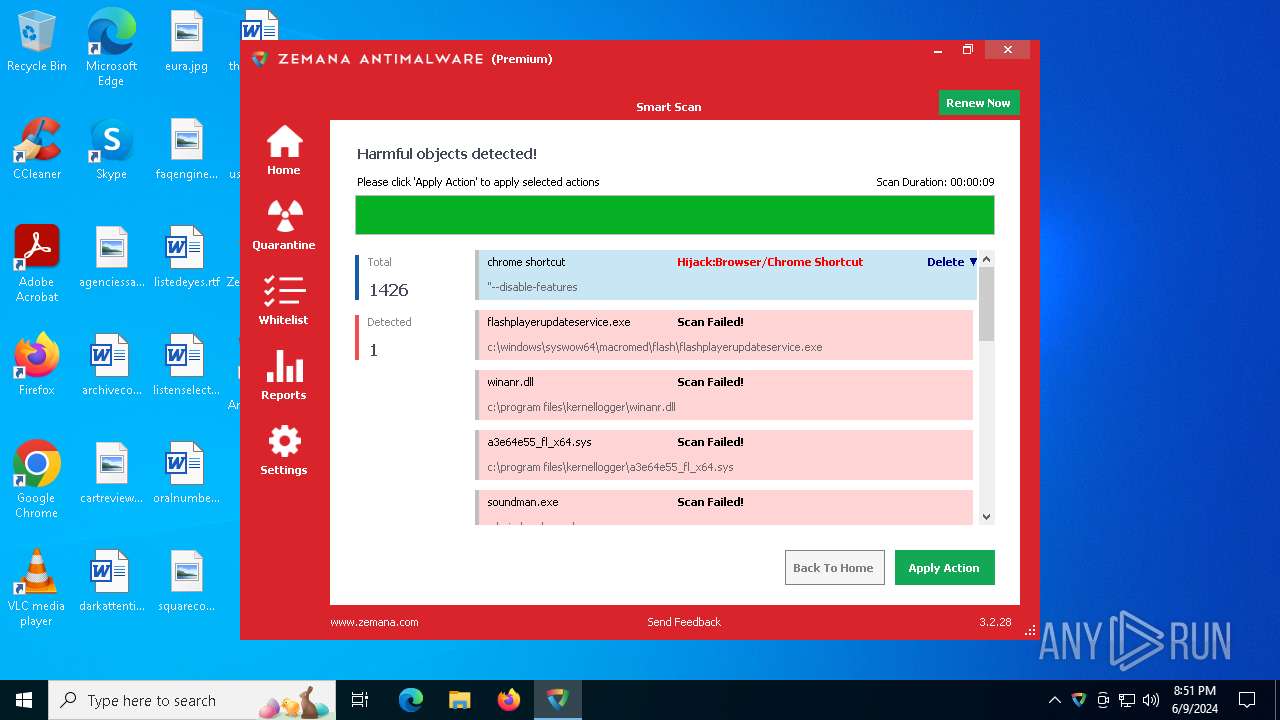Image resolution: width=1280 pixels, height=720 pixels.
Task: Open the Adobe Acrobat desktop icon
Action: [37, 264]
